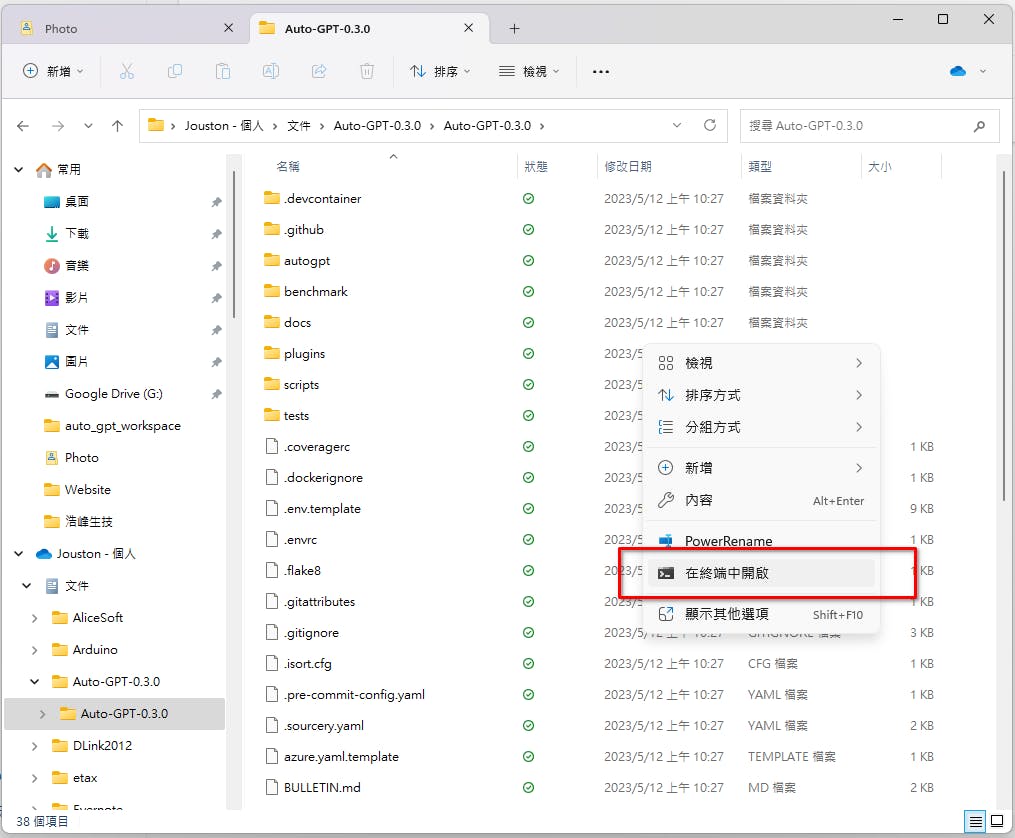Click the Paste clipboard icon
The width and height of the screenshot is (1015, 838).
223,71
